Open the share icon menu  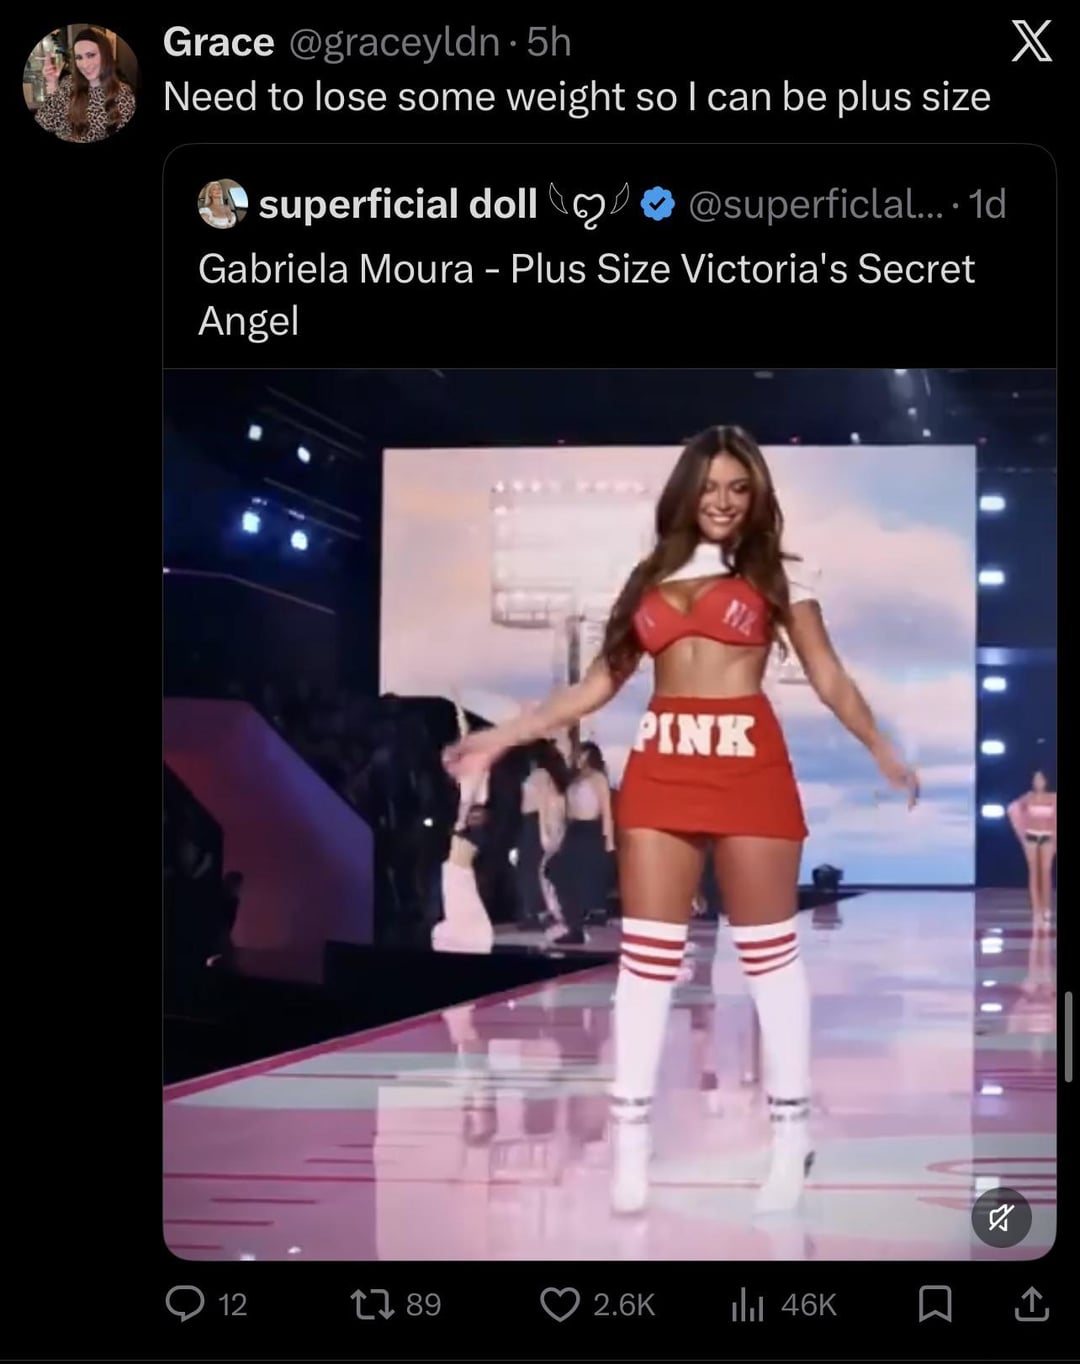pos(1031,1303)
